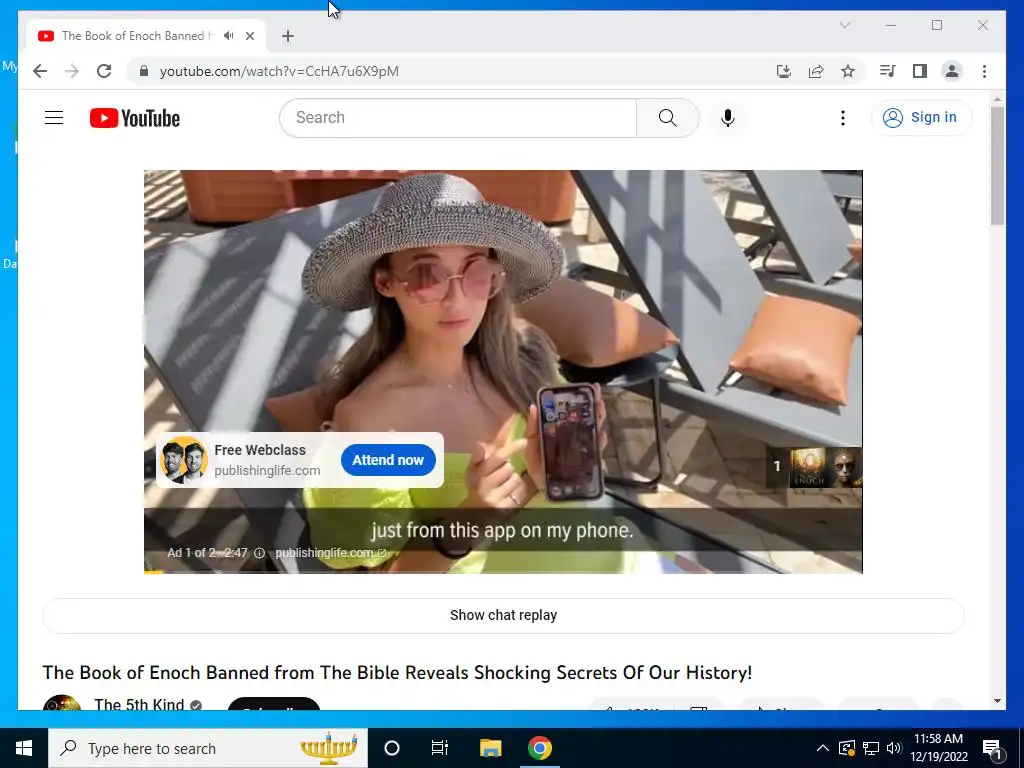Open Chrome profile avatar
The width and height of the screenshot is (1024, 768).
952,71
